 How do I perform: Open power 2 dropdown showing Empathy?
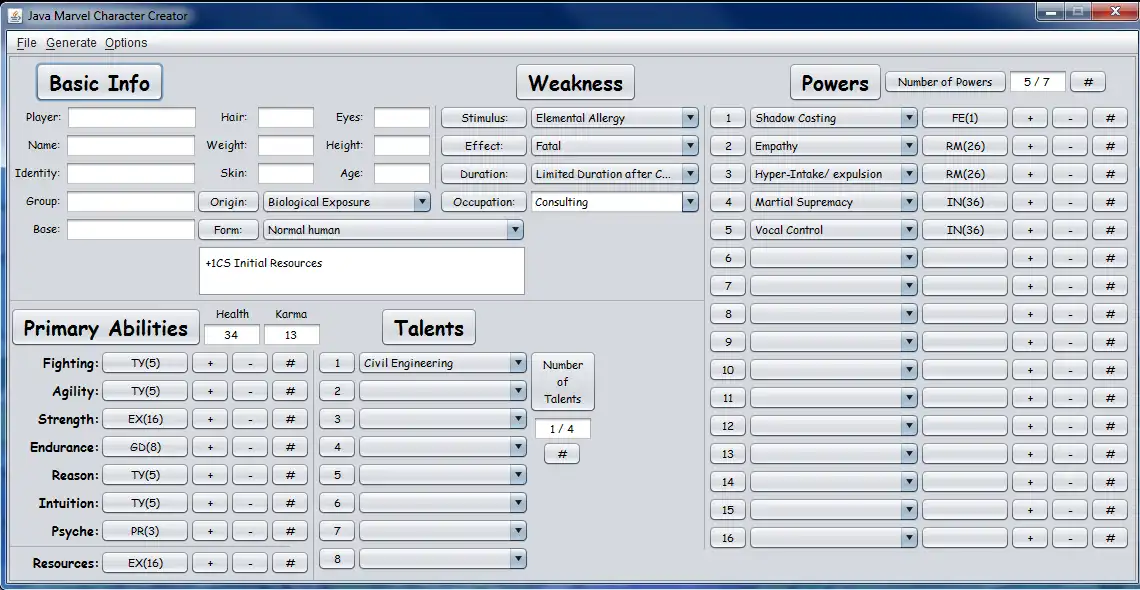[834, 146]
